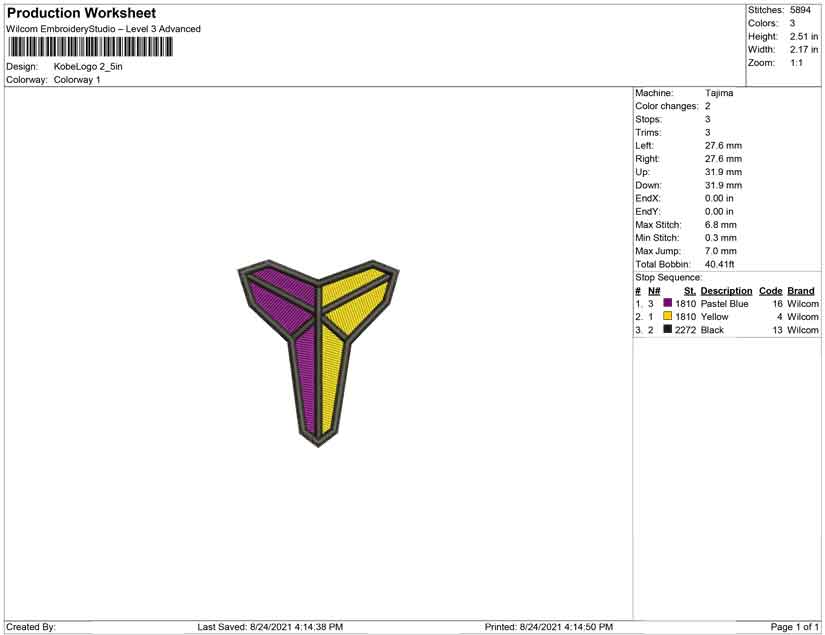The image size is (825, 635).
Task: Click the N# column header
Action: click(x=654, y=291)
